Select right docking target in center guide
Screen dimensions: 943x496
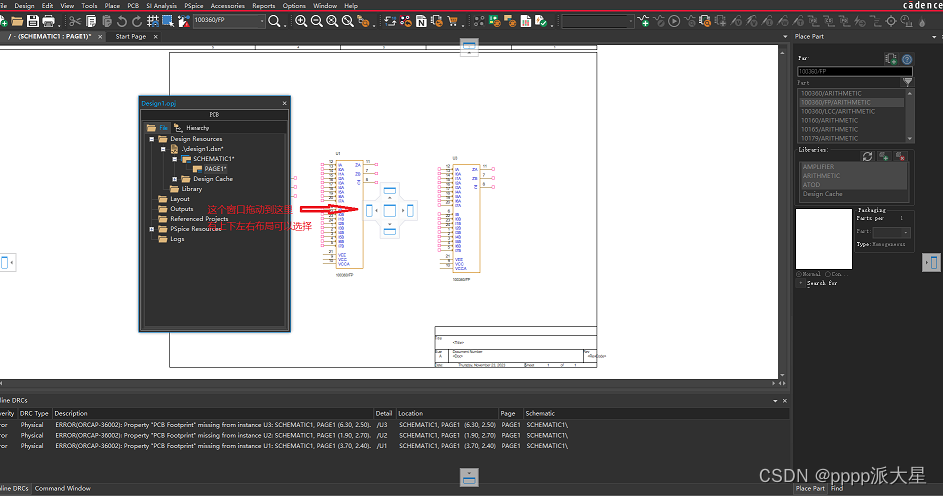[x=410, y=210]
